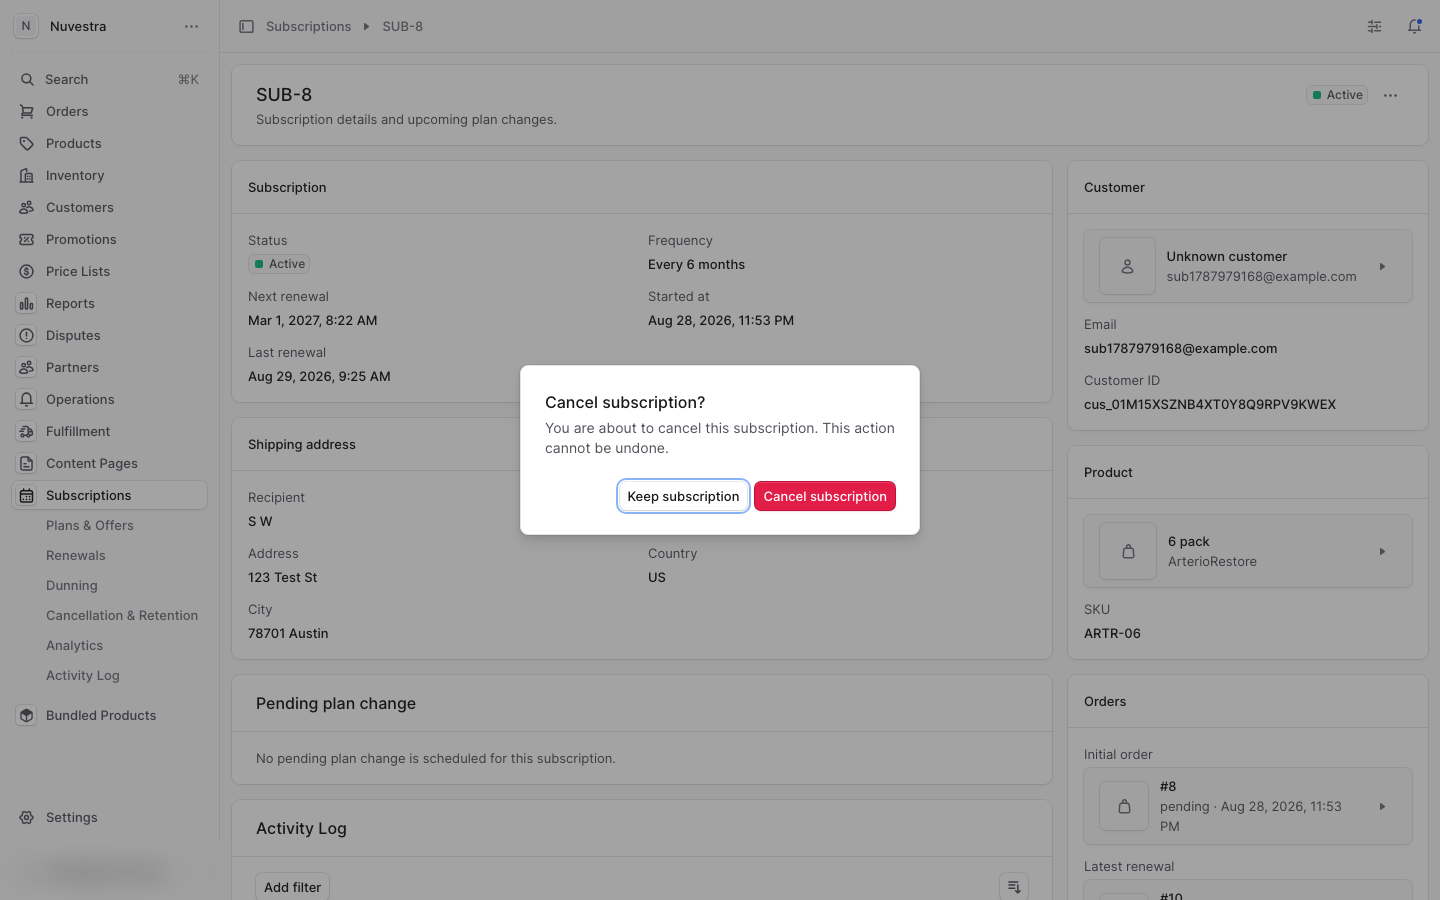
Task: Click city value 78701 Austin
Action: point(288,633)
